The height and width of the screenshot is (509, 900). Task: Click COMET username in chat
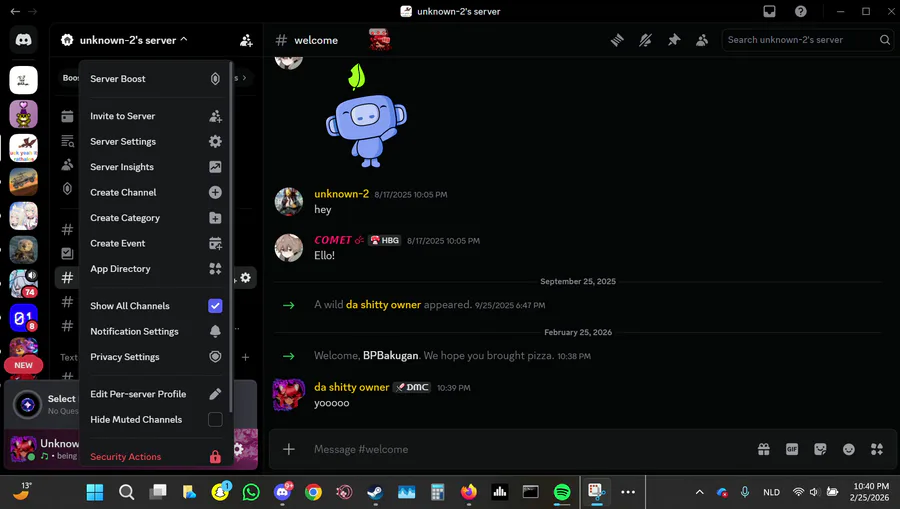[x=333, y=240]
